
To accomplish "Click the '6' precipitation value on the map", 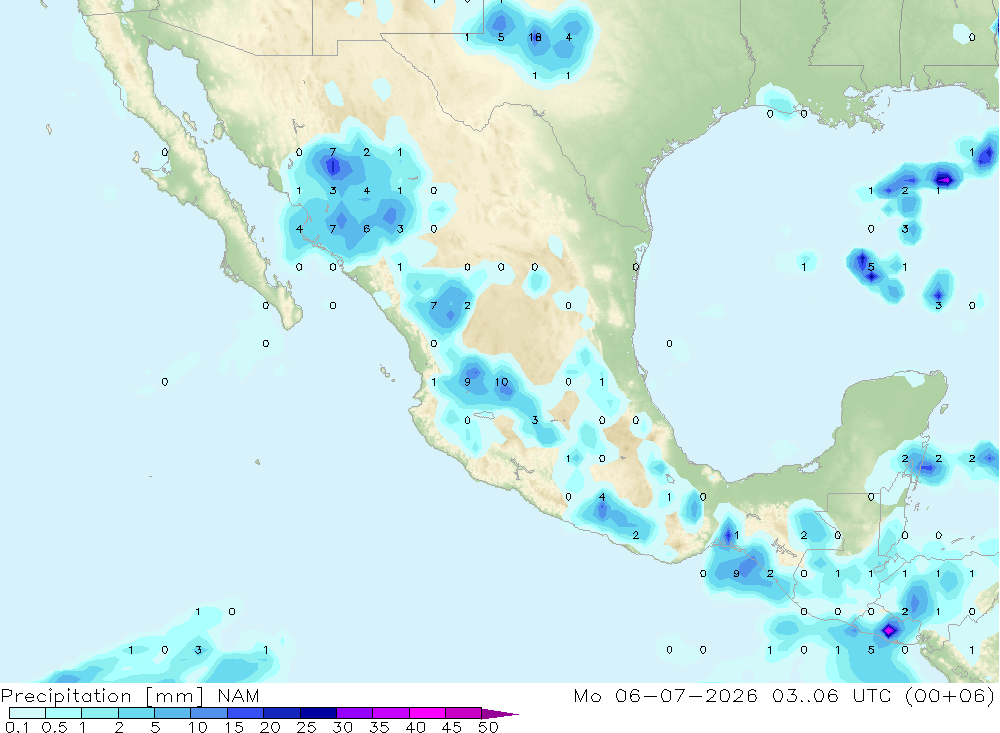I will pyautogui.click(x=366, y=228).
